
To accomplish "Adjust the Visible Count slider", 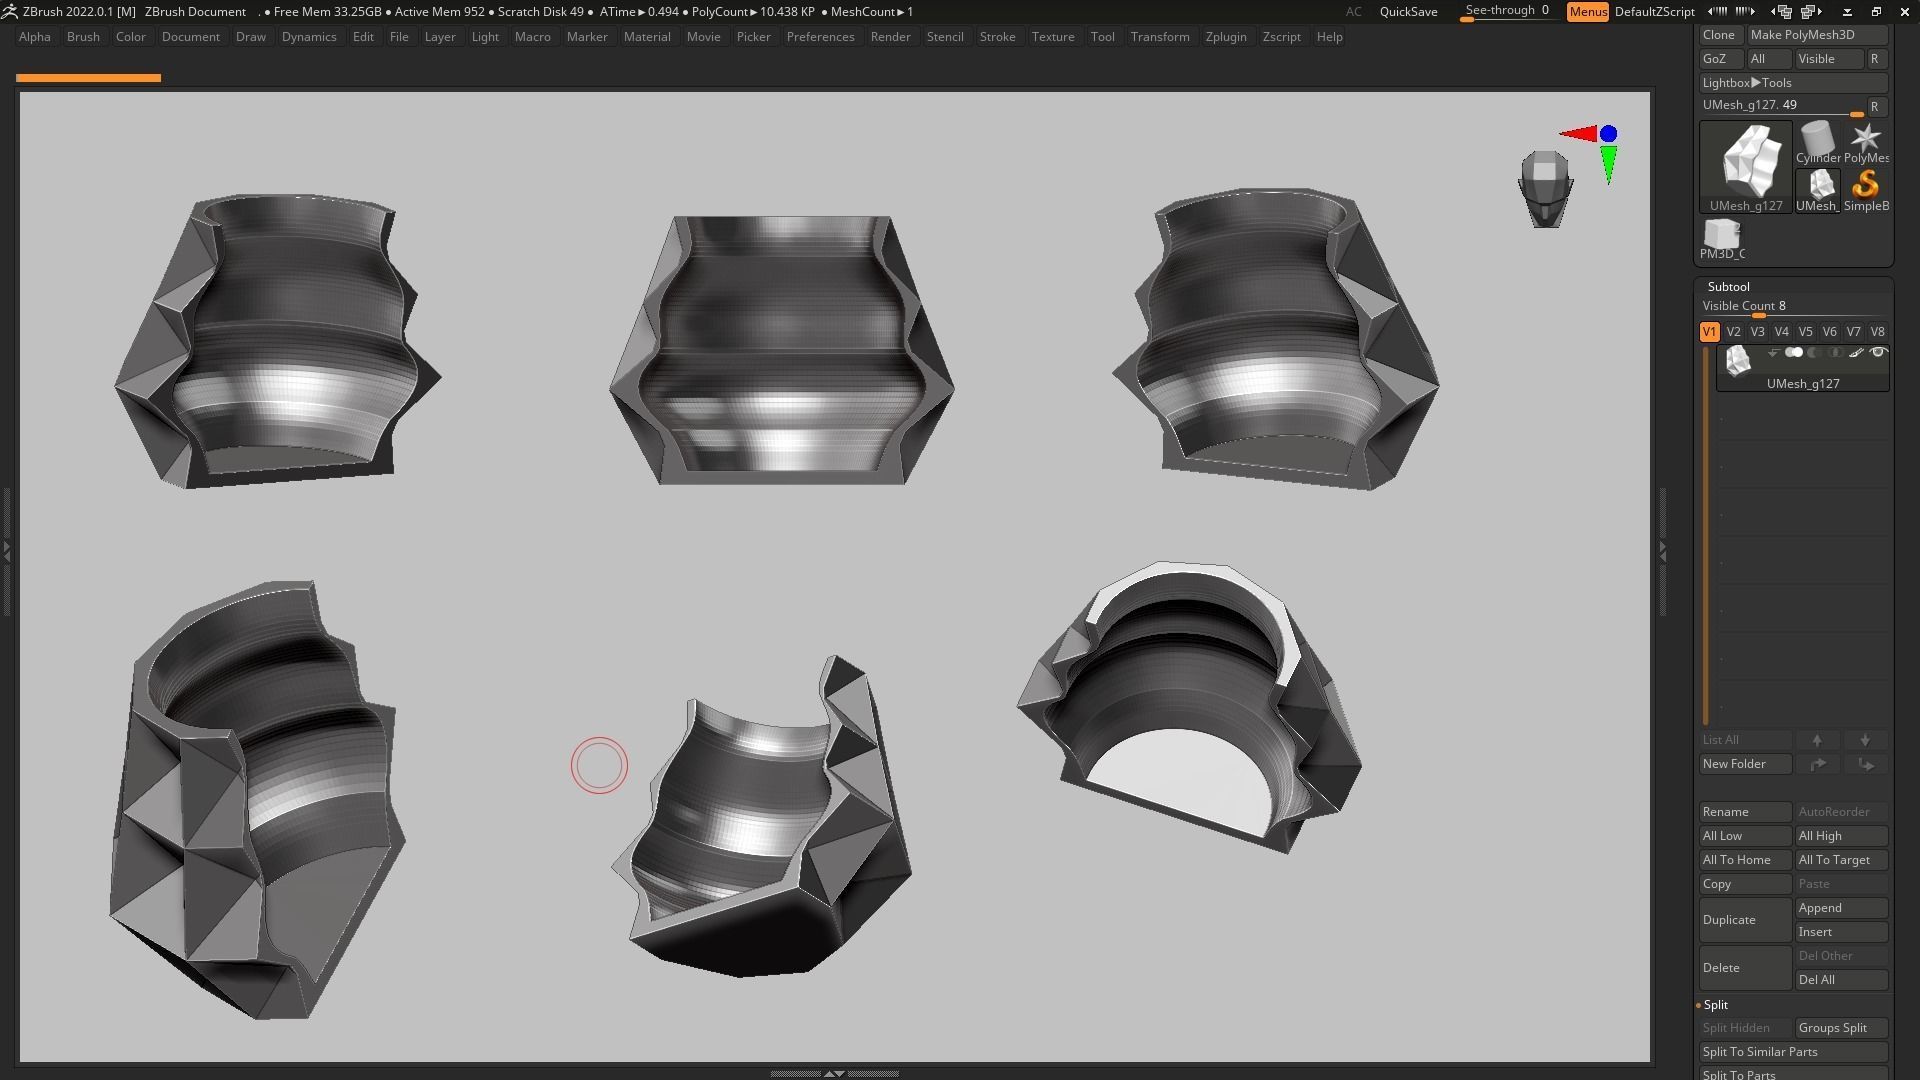I will coord(1793,307).
